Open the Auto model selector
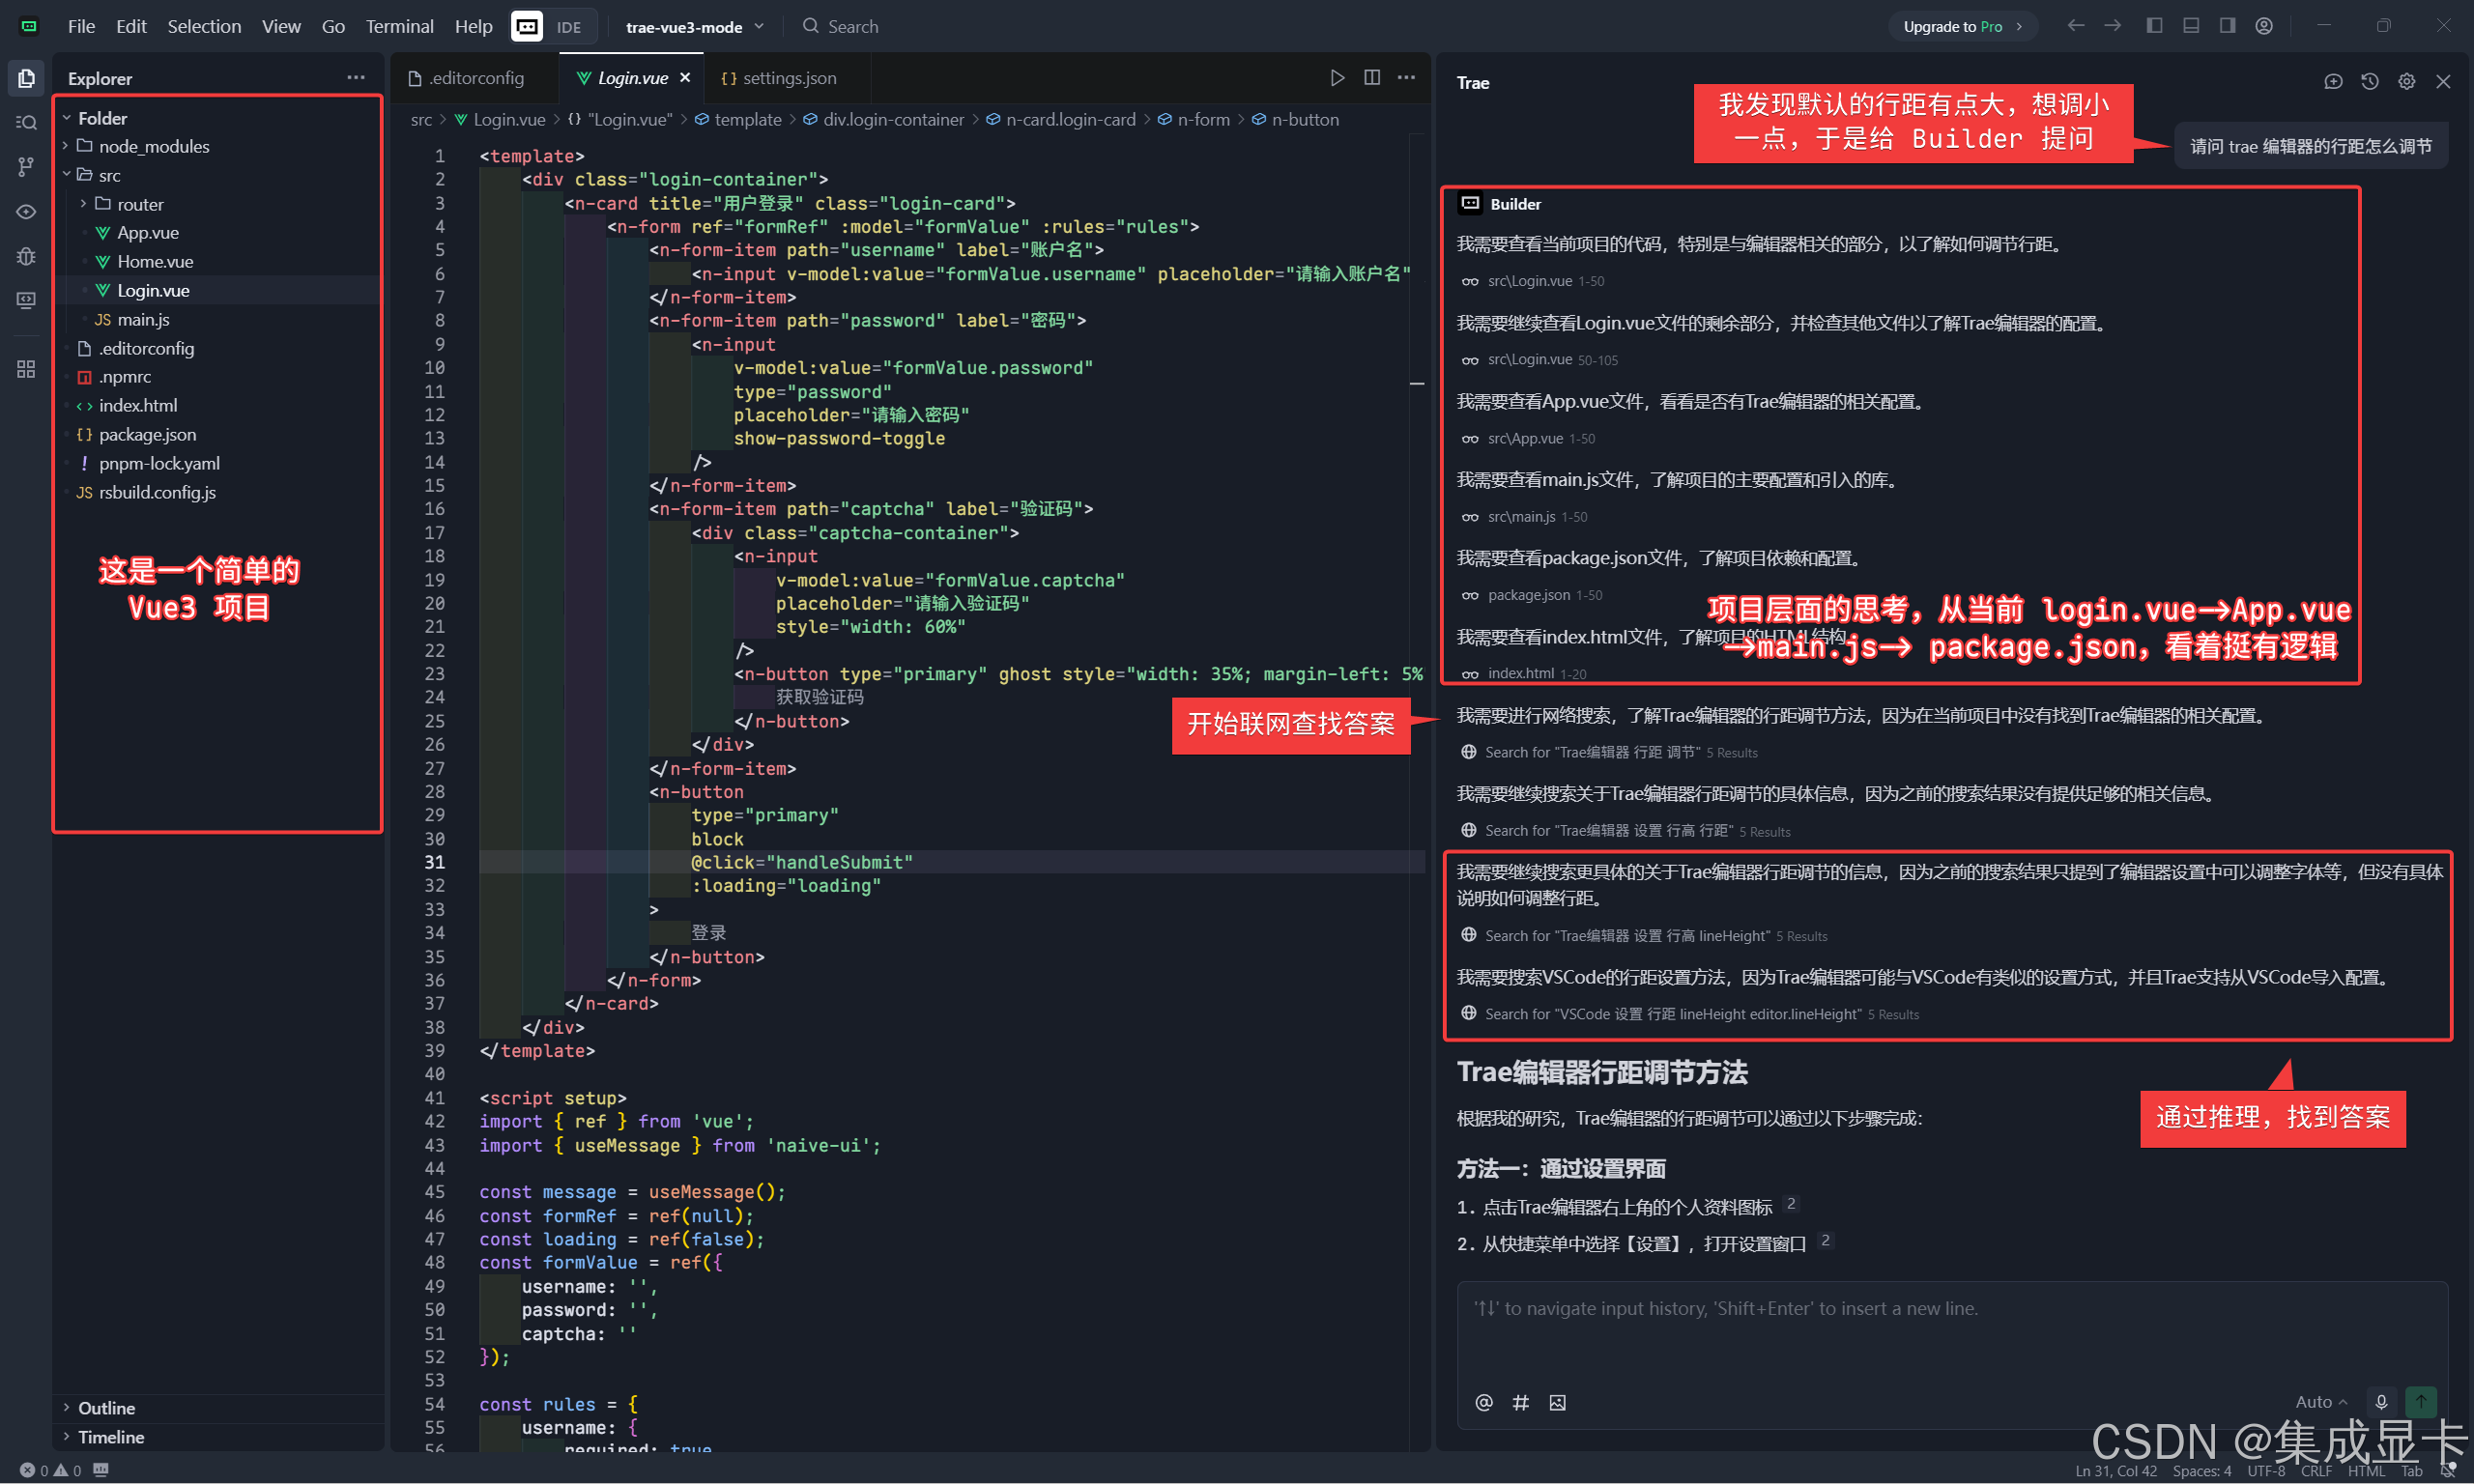This screenshot has height=1484, width=2474. click(x=2321, y=1402)
